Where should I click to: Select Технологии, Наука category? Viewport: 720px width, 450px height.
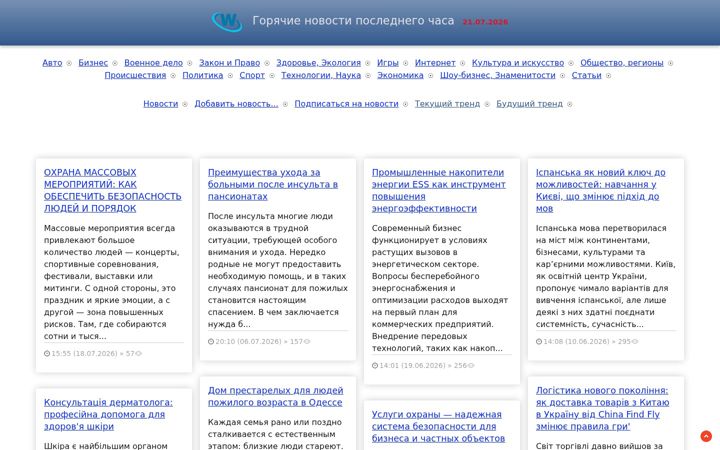pyautogui.click(x=321, y=75)
